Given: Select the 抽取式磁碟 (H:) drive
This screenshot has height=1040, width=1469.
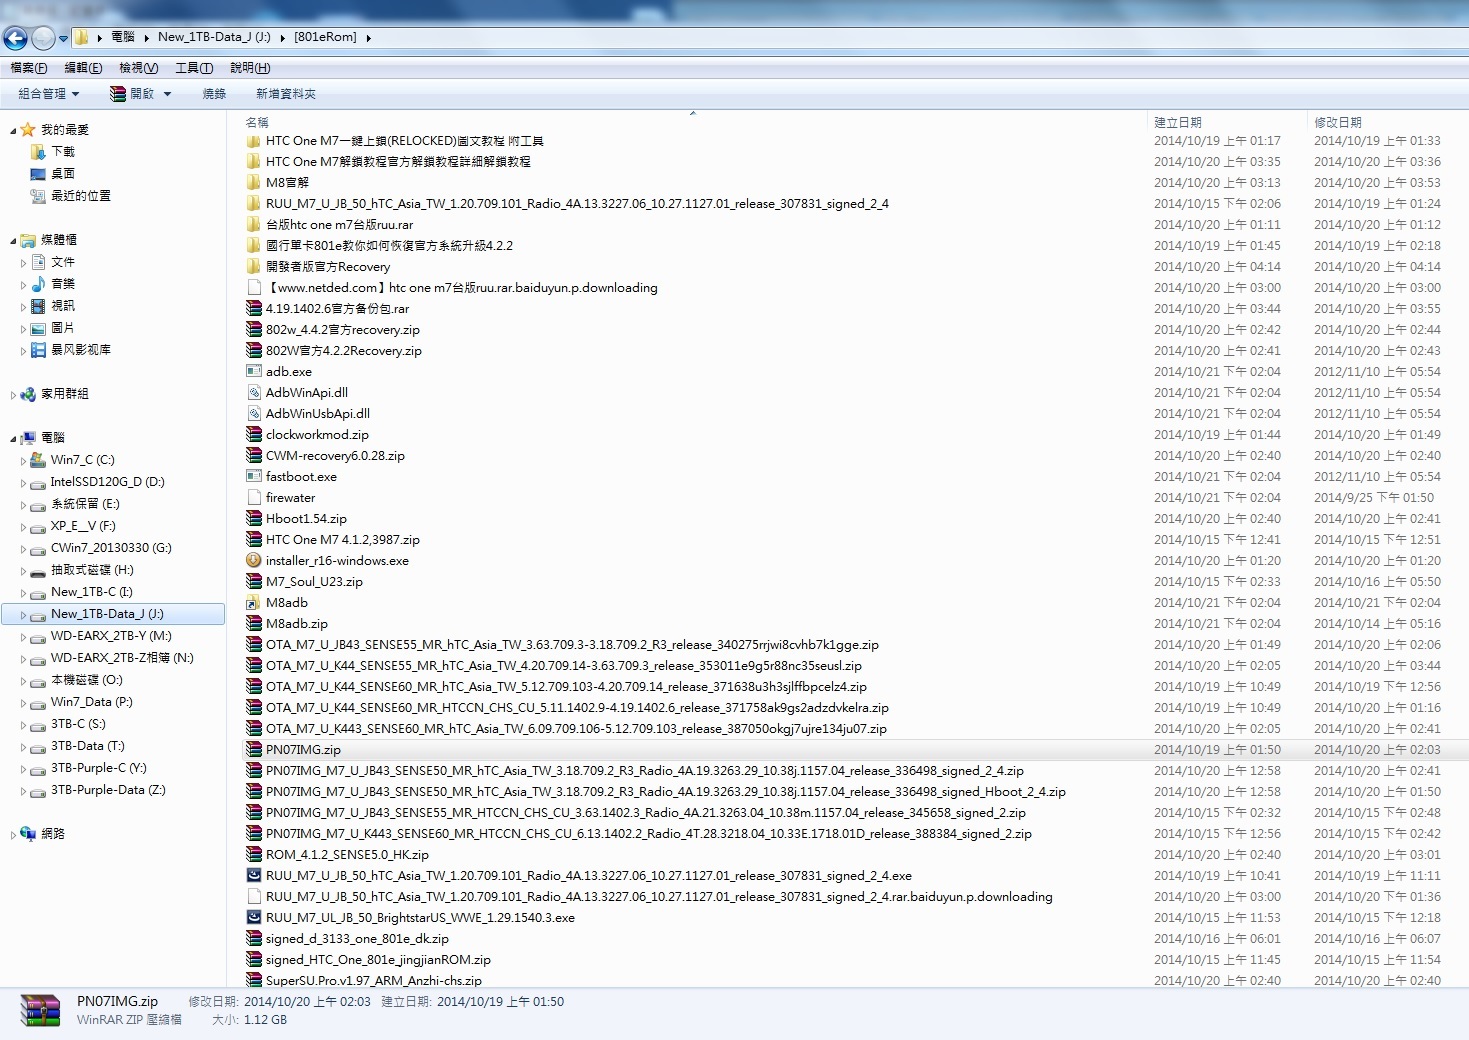Looking at the screenshot, I should [91, 570].
